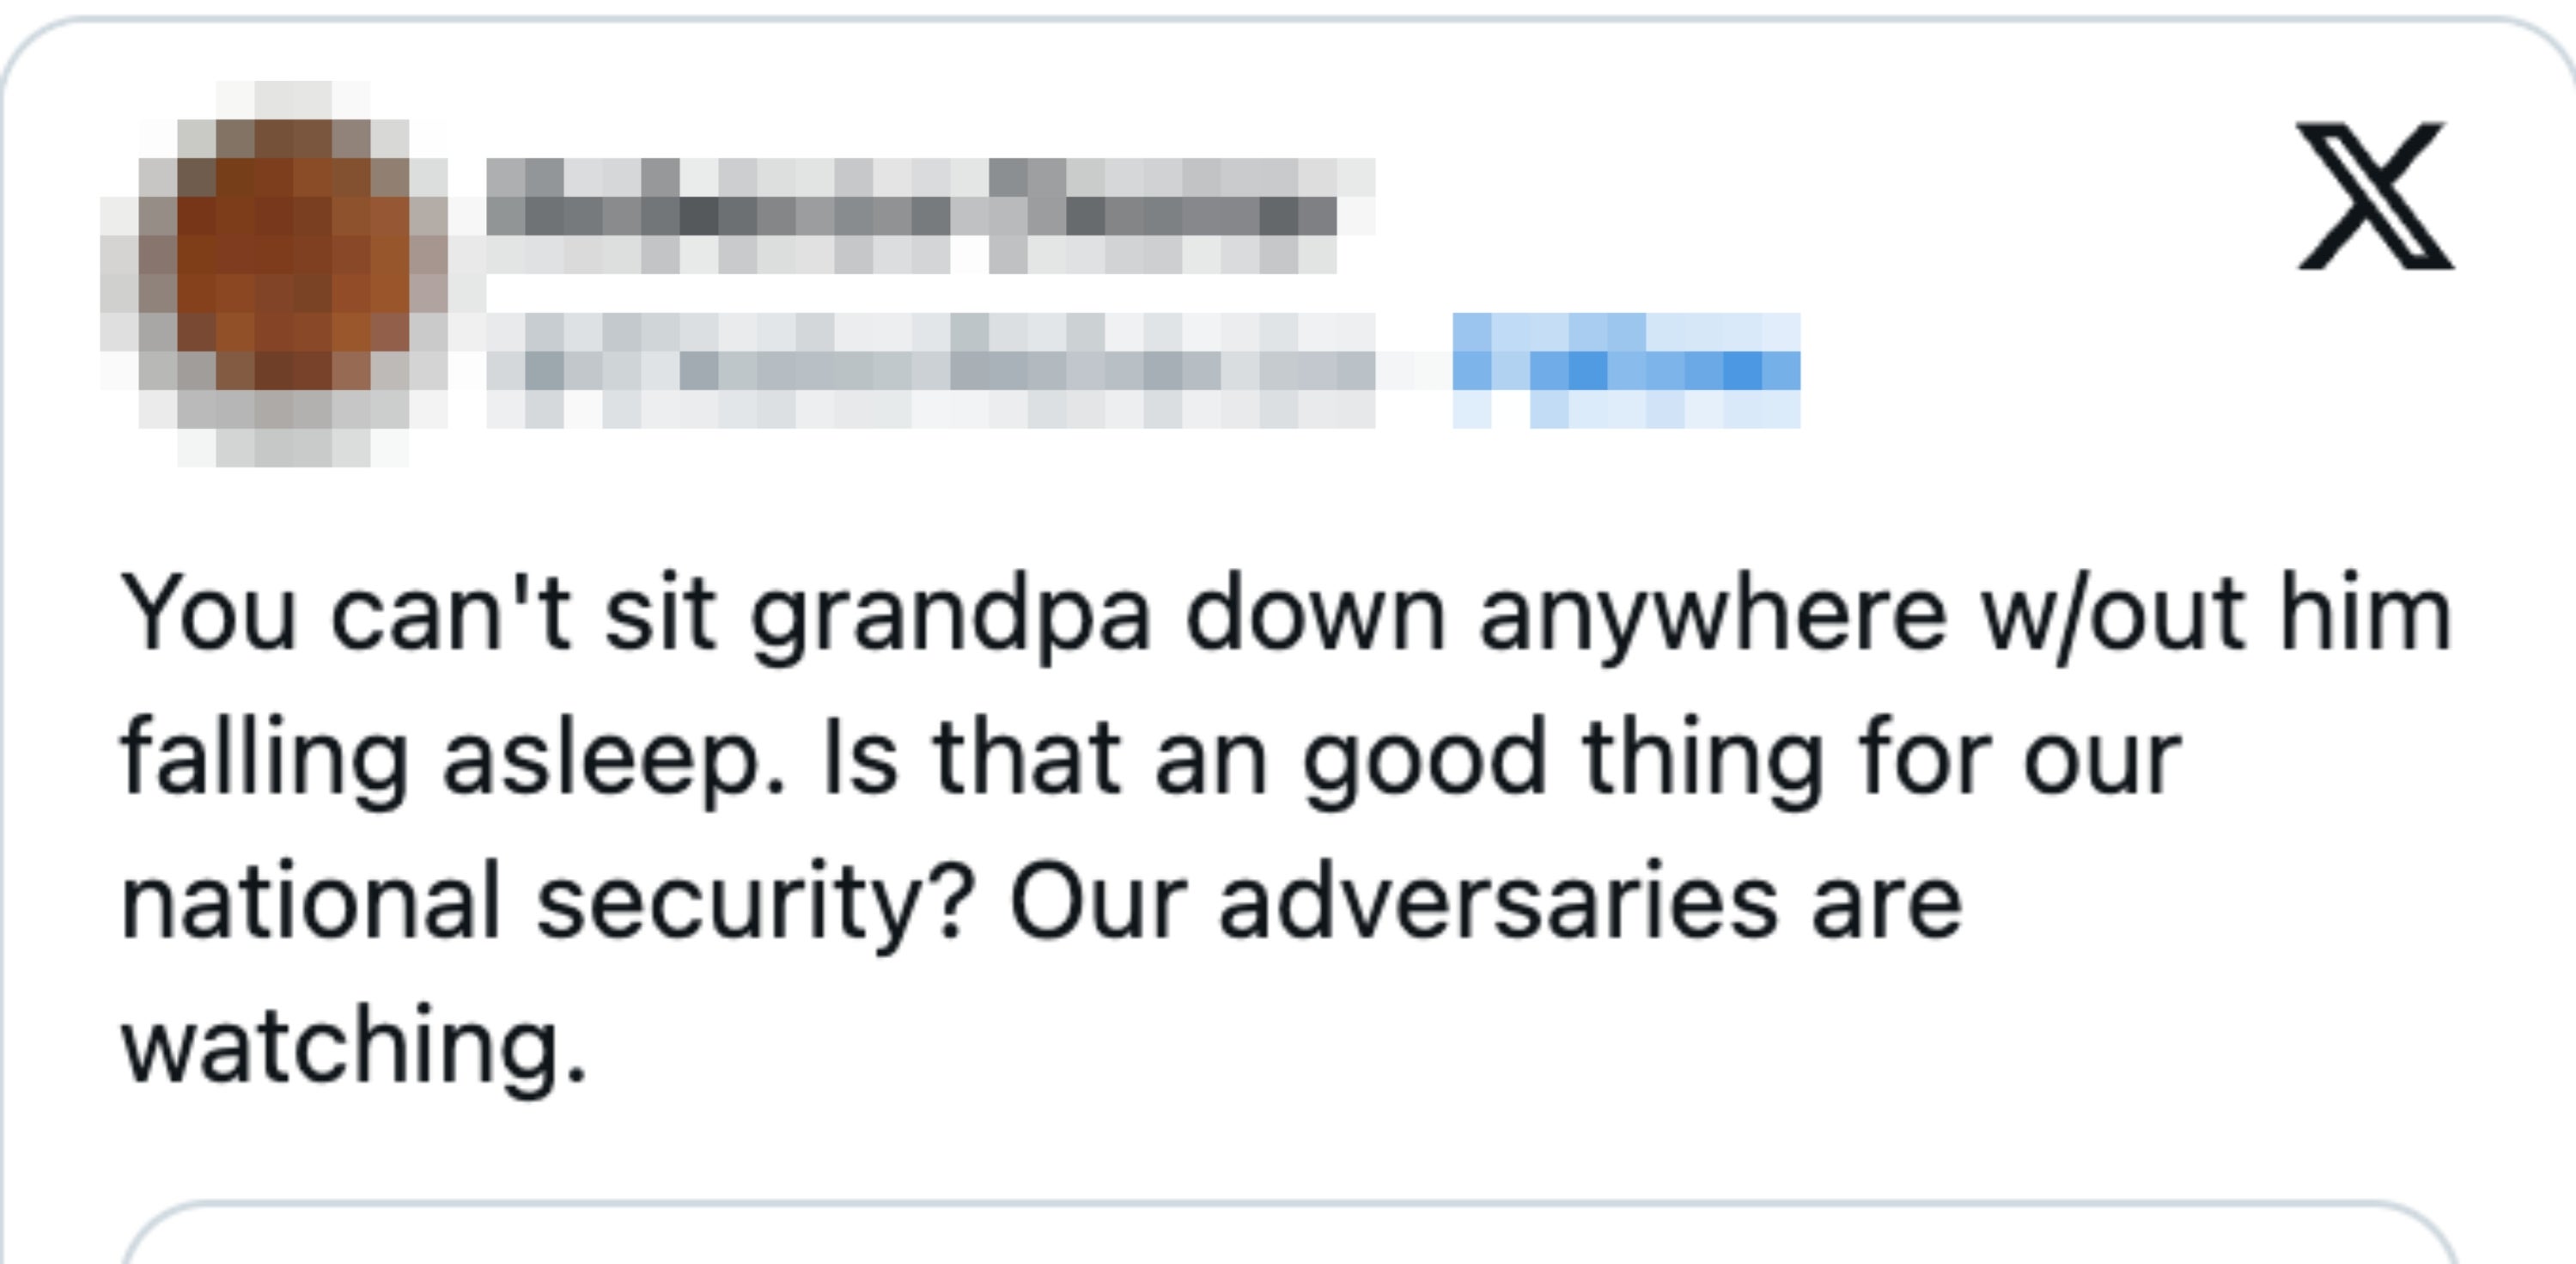Click the blurred bold display name
Image resolution: width=2576 pixels, height=1264 pixels.
[930, 216]
